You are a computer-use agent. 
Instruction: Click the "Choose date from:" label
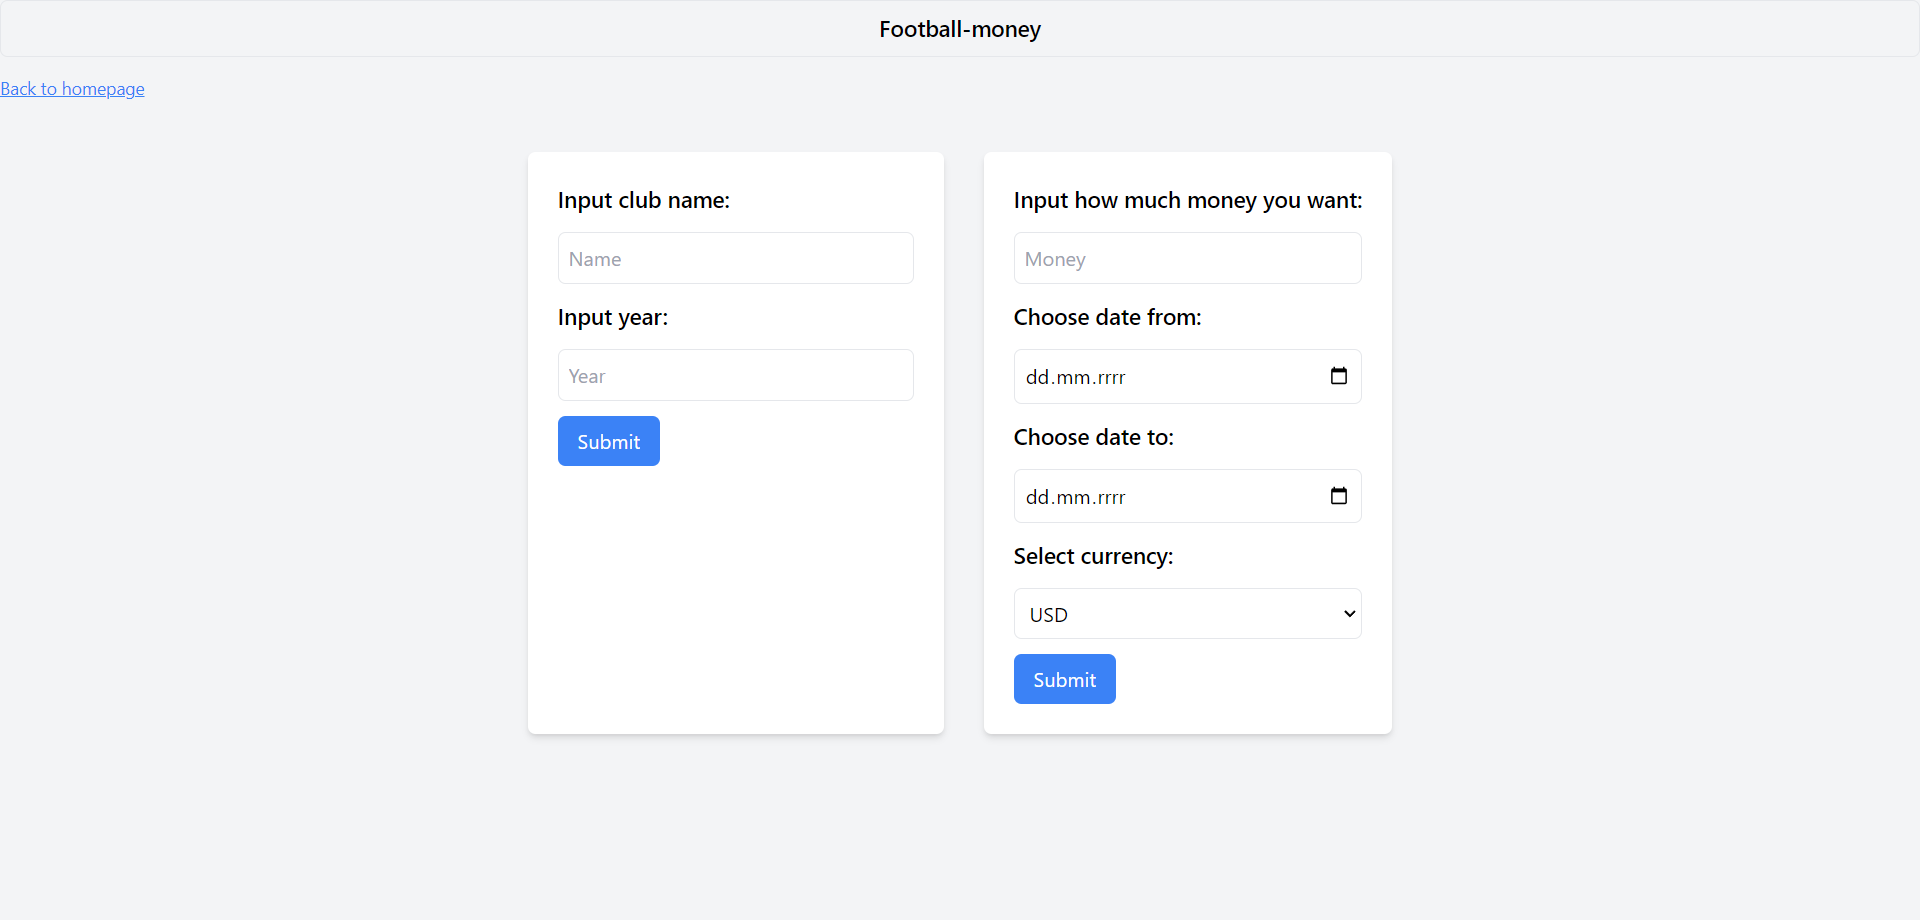point(1107,317)
